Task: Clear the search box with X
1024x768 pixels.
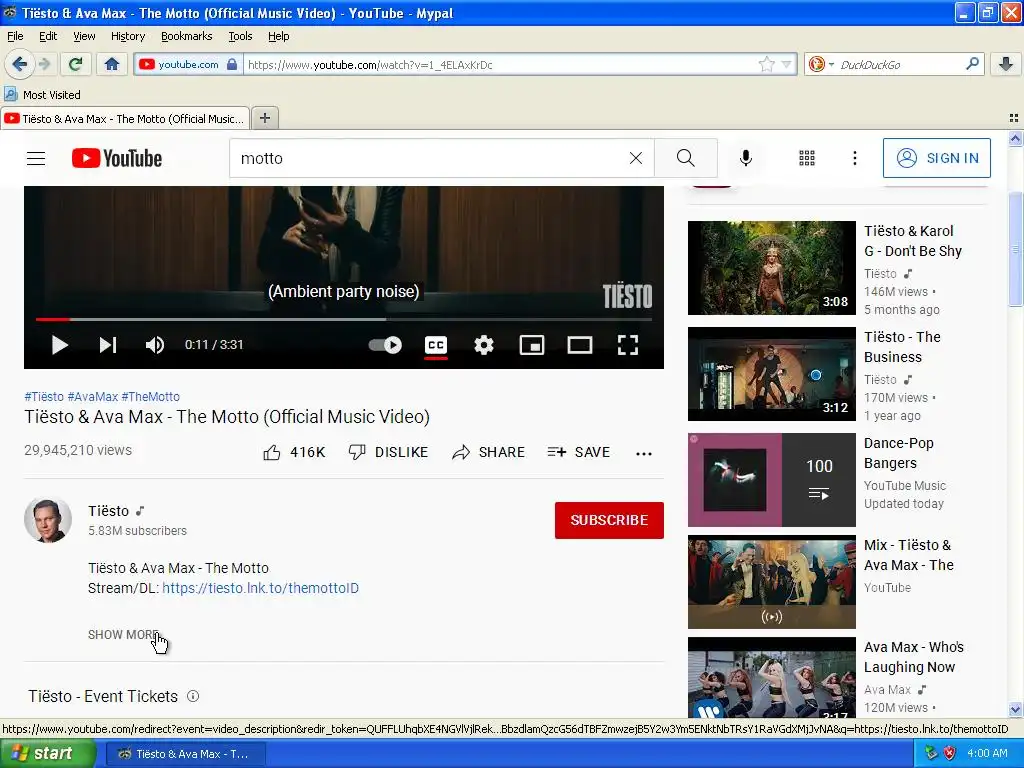Action: click(x=635, y=158)
